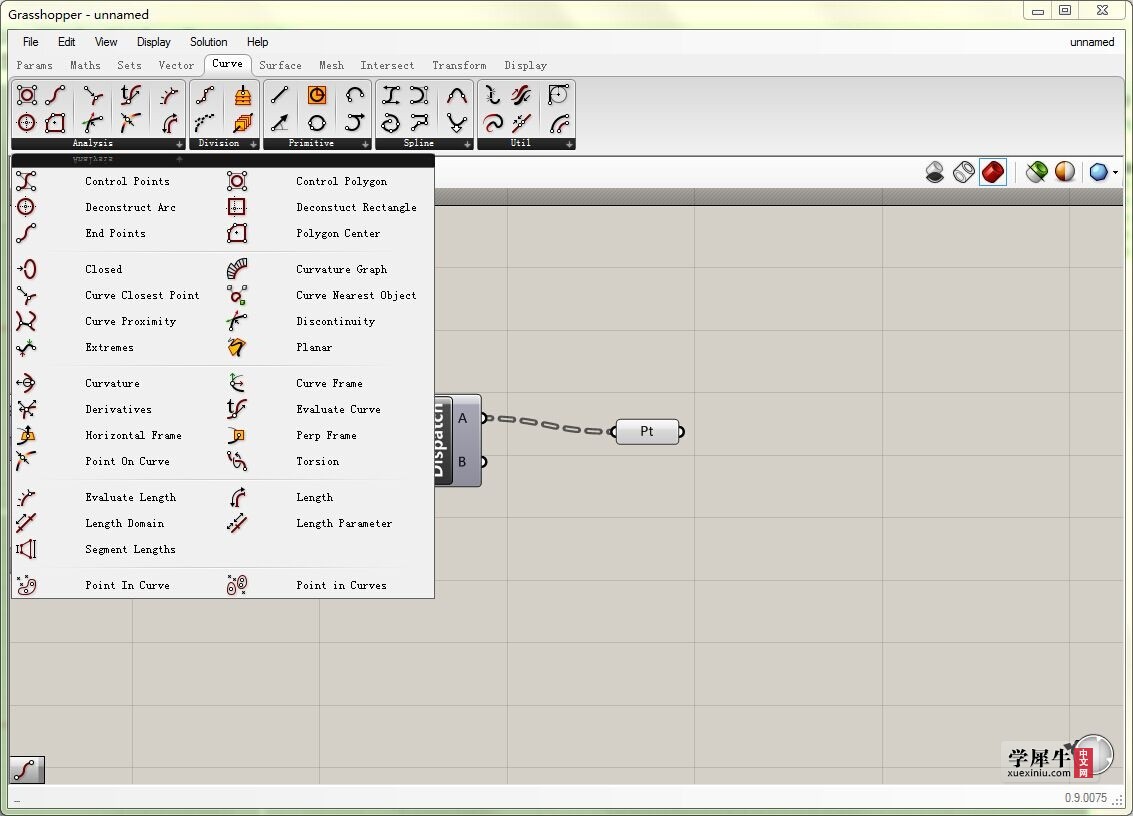This screenshot has width=1133, height=816.
Task: Open the Solution menu
Action: pyautogui.click(x=208, y=42)
